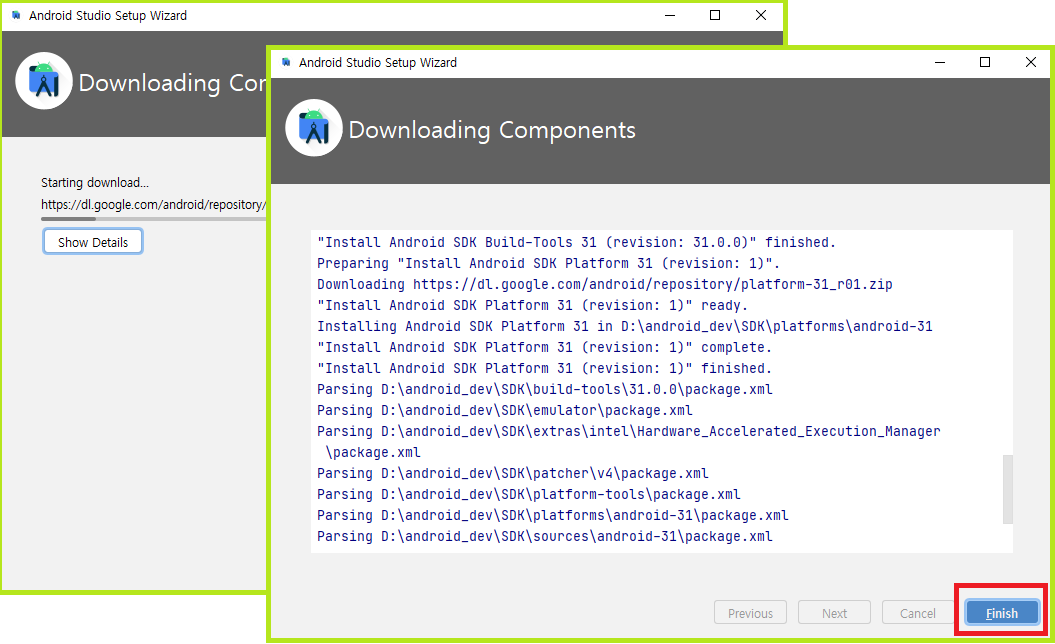Click log line 'Preparing Install Android SDK Platform 31'
This screenshot has height=644, width=1055.
548,263
